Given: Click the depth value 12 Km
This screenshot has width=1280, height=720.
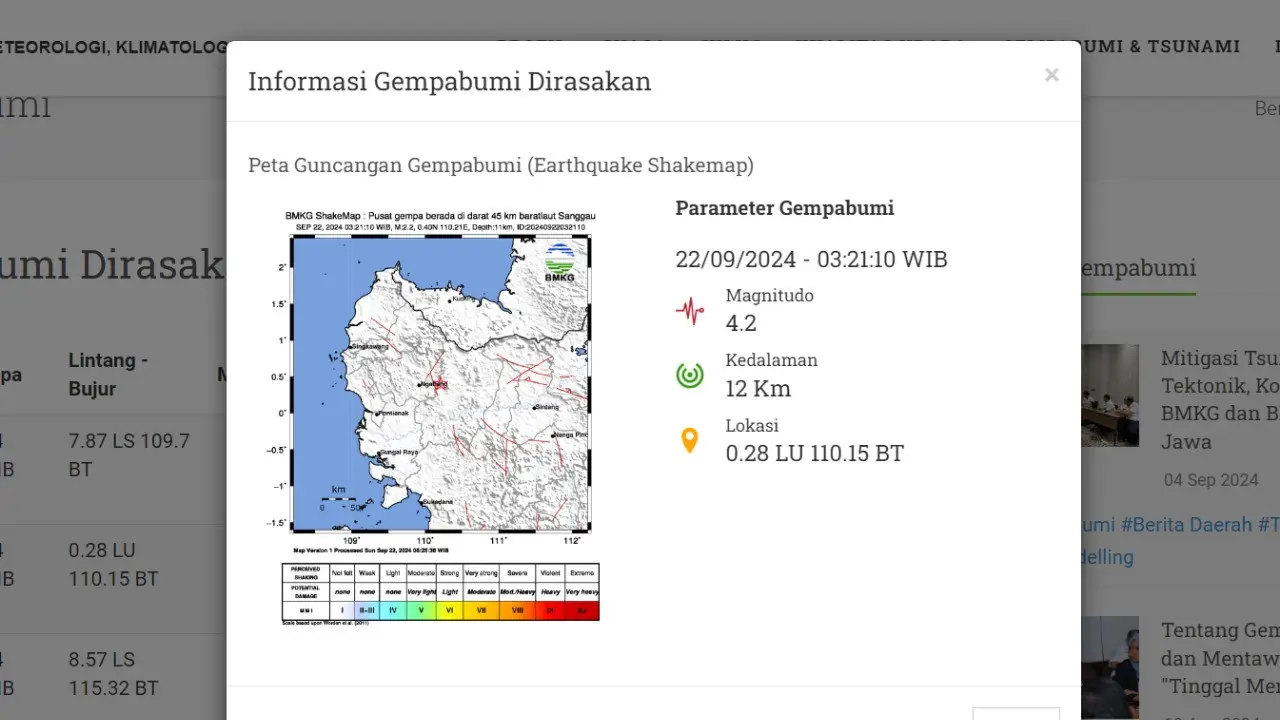Looking at the screenshot, I should (759, 388).
